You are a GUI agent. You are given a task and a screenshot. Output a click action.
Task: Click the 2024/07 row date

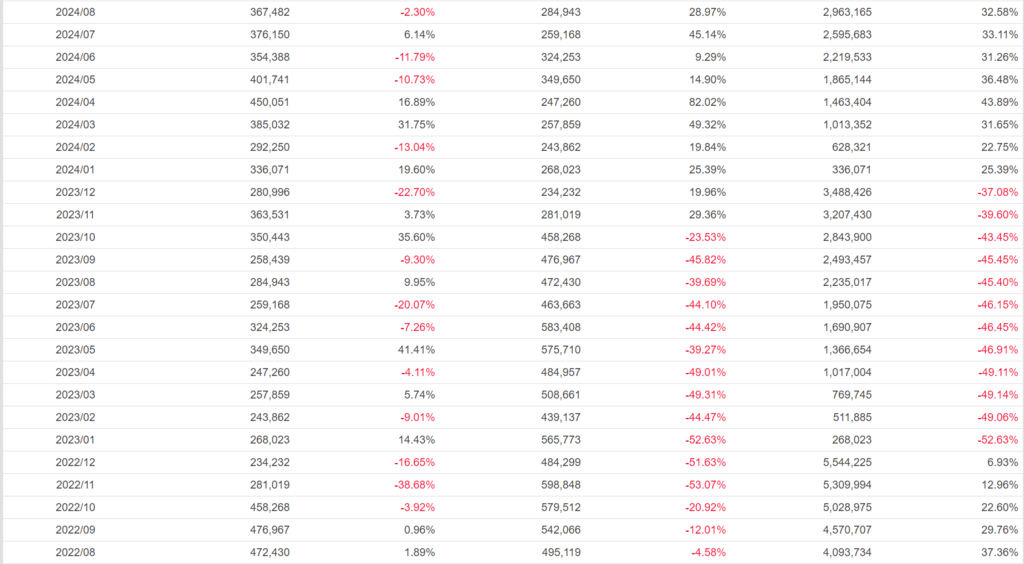[75, 34]
